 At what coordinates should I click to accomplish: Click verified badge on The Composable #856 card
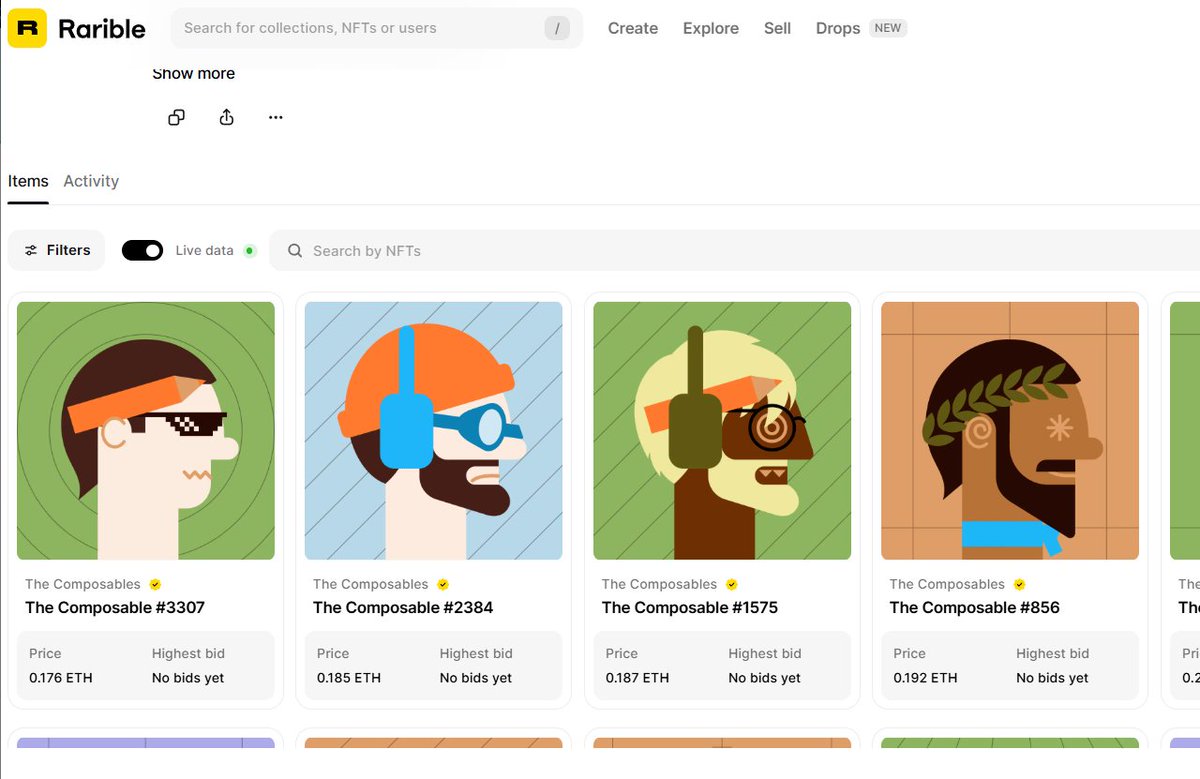tap(1019, 584)
